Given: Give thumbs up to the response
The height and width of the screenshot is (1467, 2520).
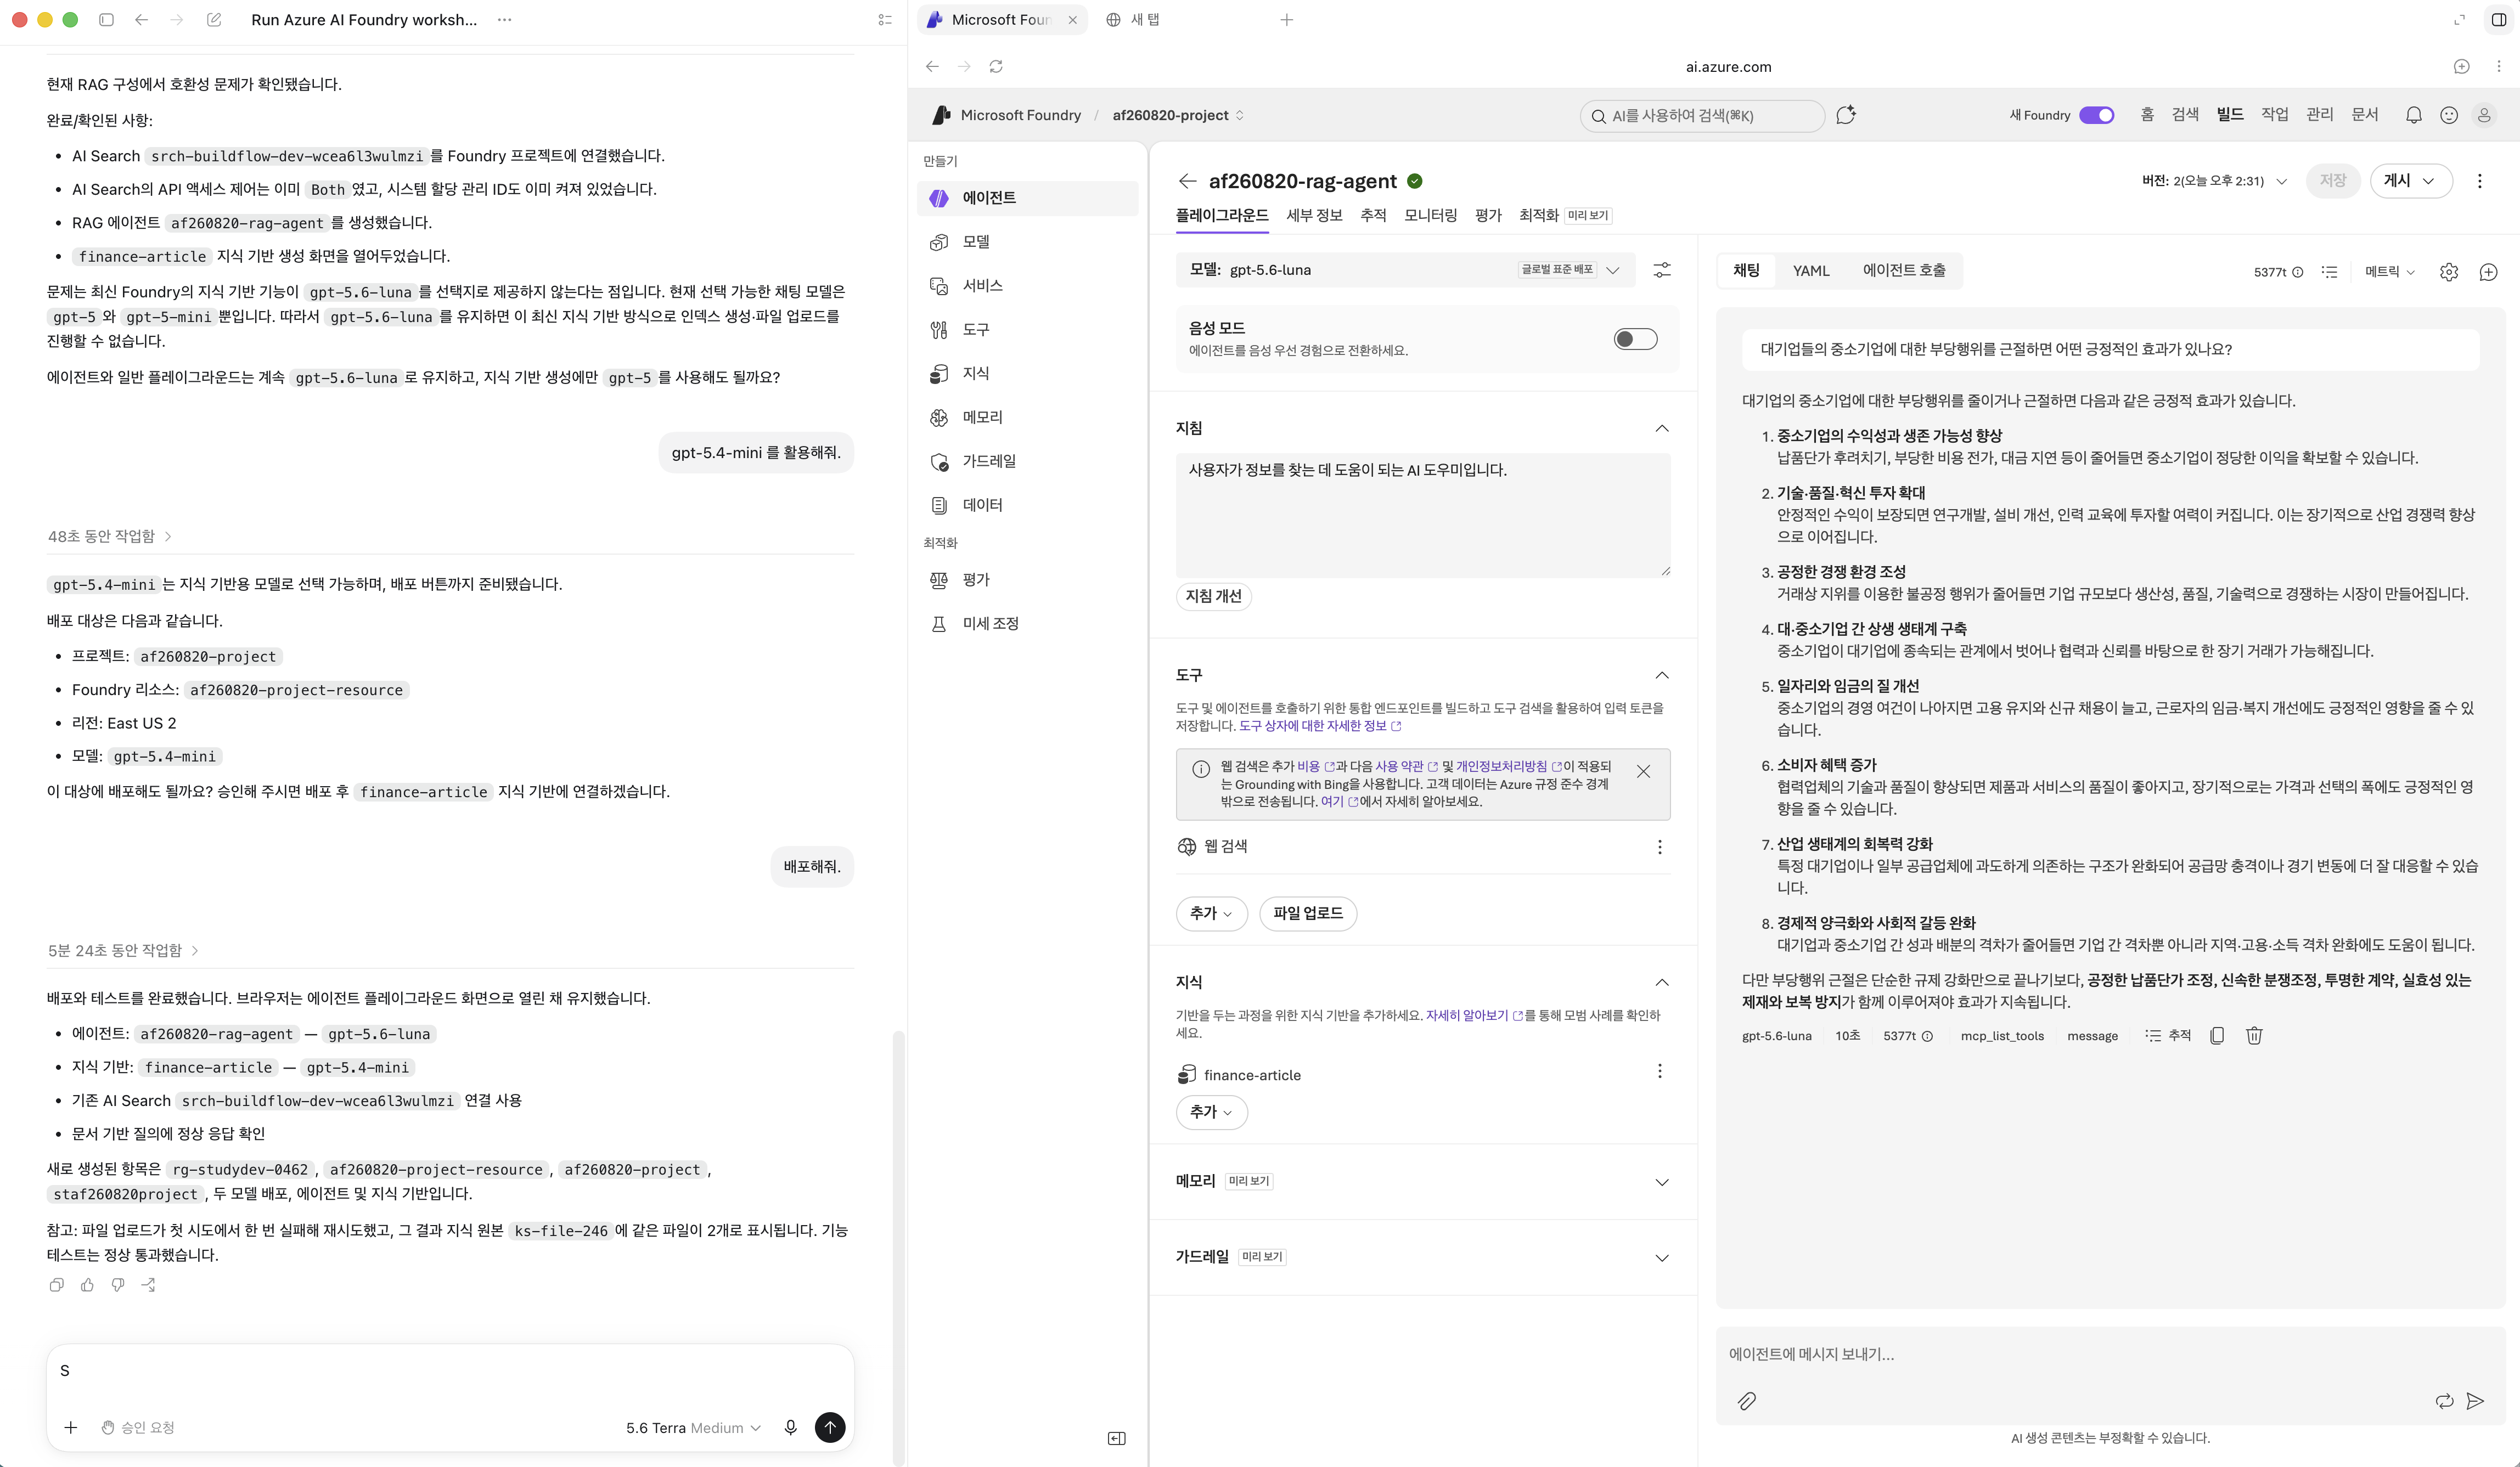Looking at the screenshot, I should point(88,1285).
